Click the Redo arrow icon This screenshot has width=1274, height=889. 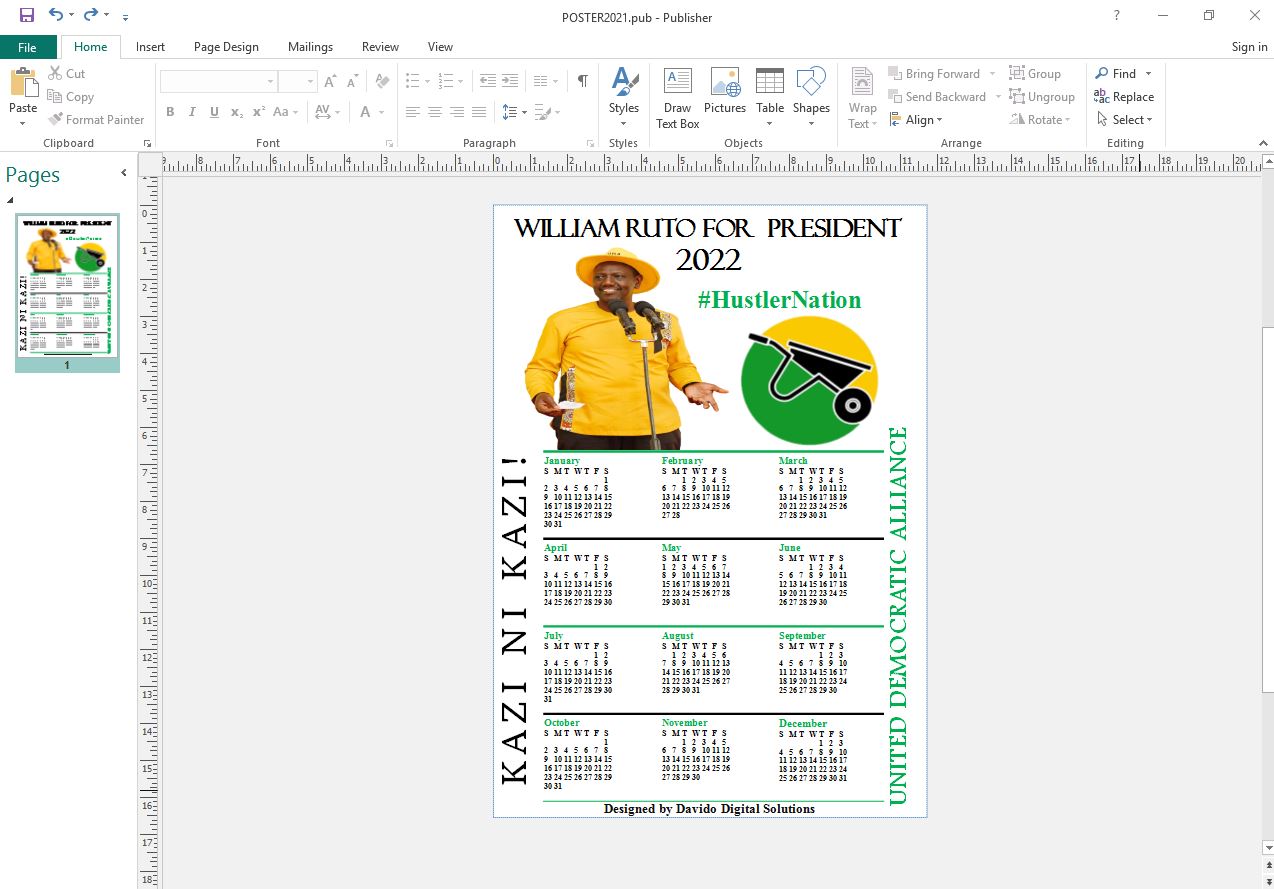click(x=91, y=15)
